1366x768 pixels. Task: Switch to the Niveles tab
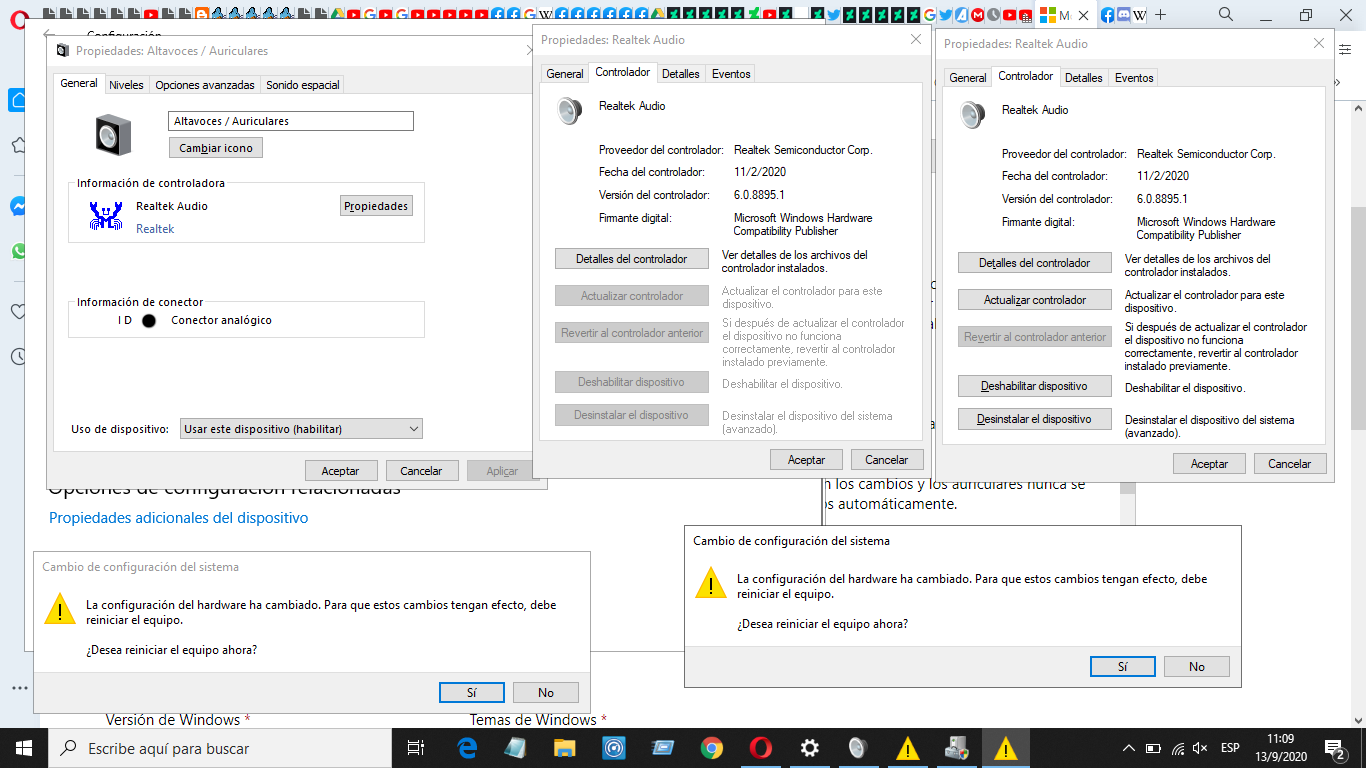pyautogui.click(x=126, y=85)
